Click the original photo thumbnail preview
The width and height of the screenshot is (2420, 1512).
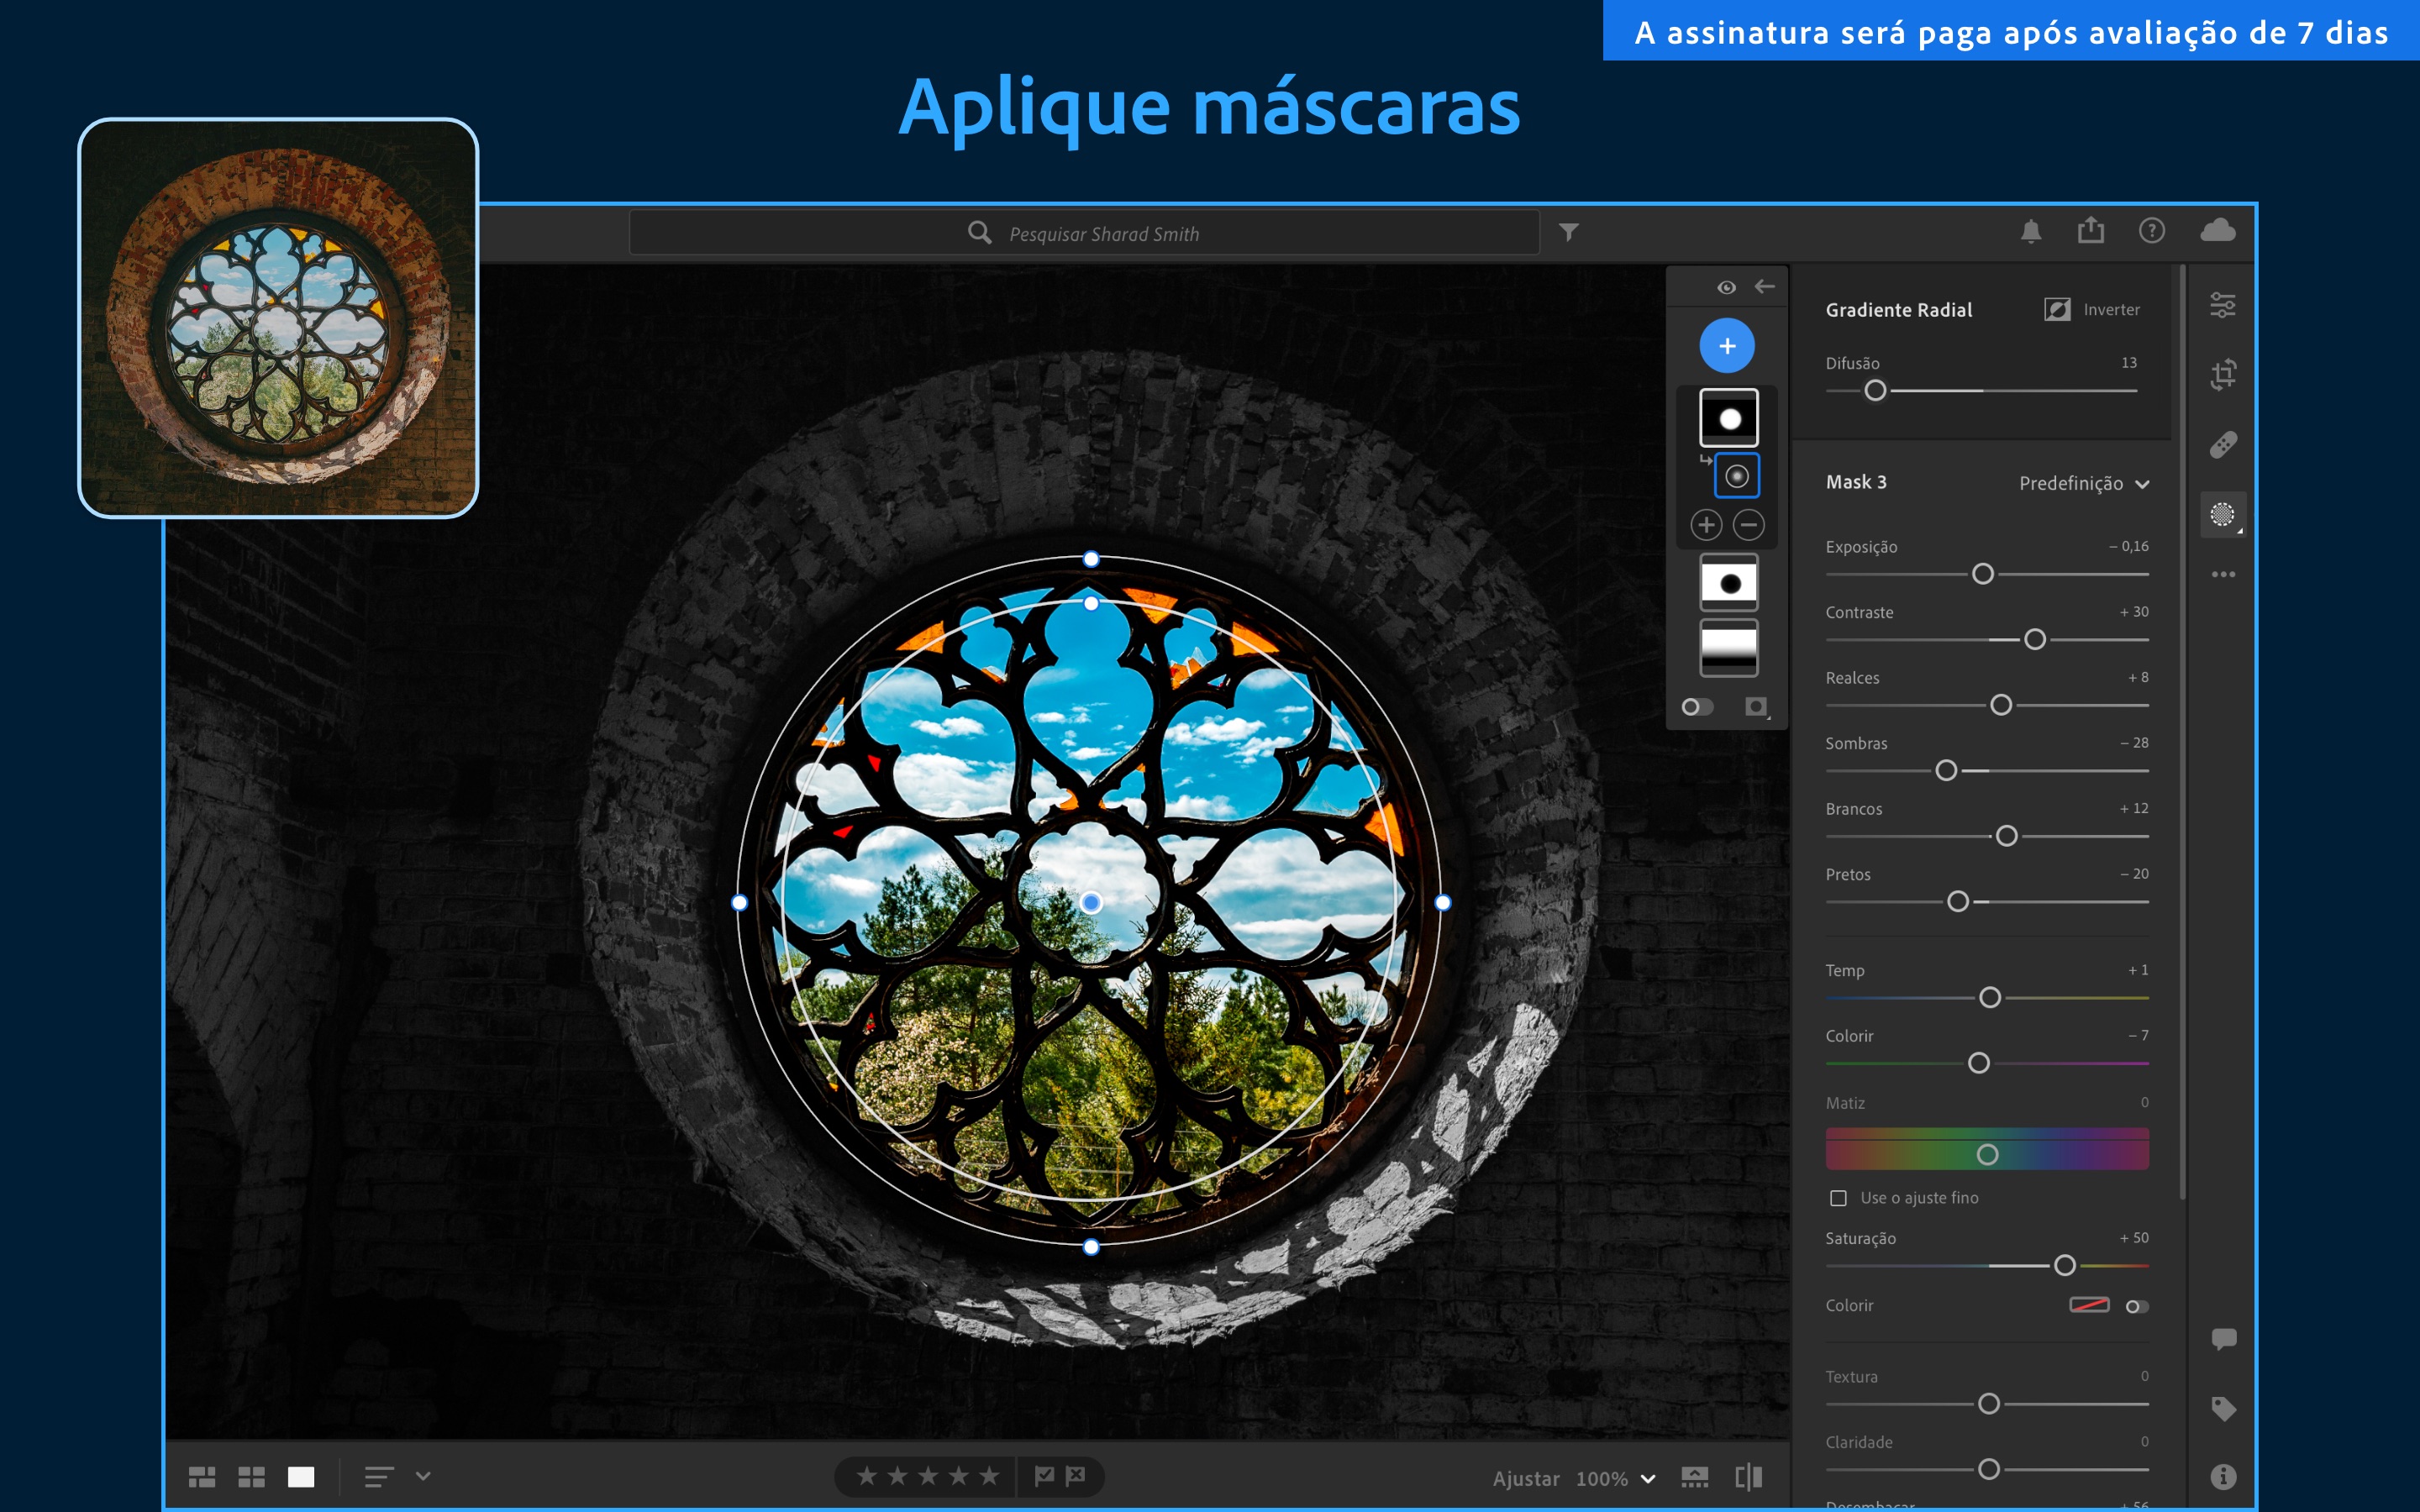[278, 318]
